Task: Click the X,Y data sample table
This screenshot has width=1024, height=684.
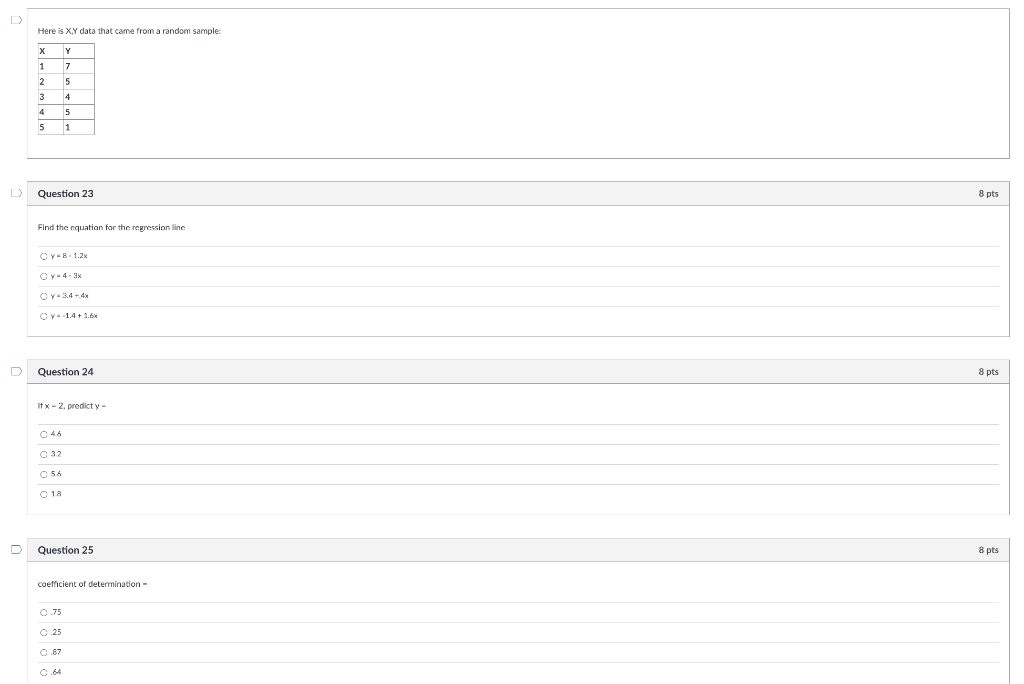Action: 65,88
